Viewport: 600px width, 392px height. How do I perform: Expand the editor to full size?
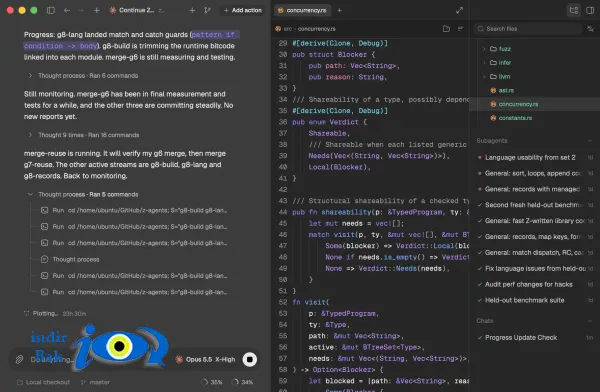pos(460,10)
